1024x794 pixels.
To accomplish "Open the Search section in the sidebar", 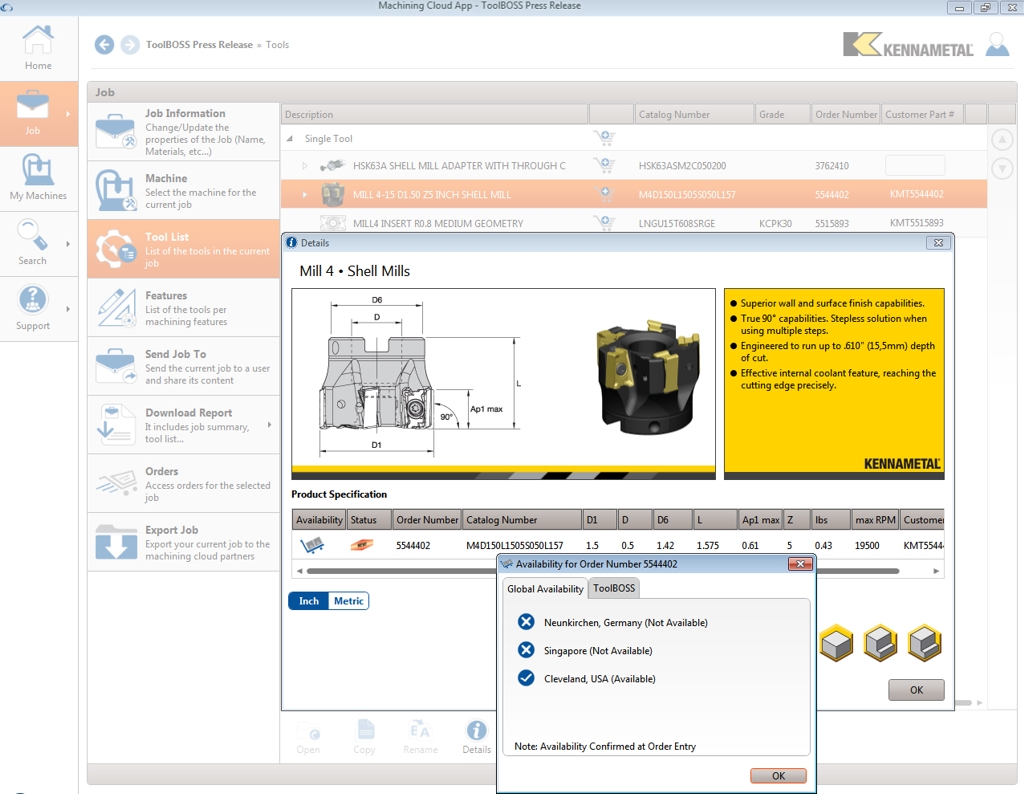I will pyautogui.click(x=32, y=242).
